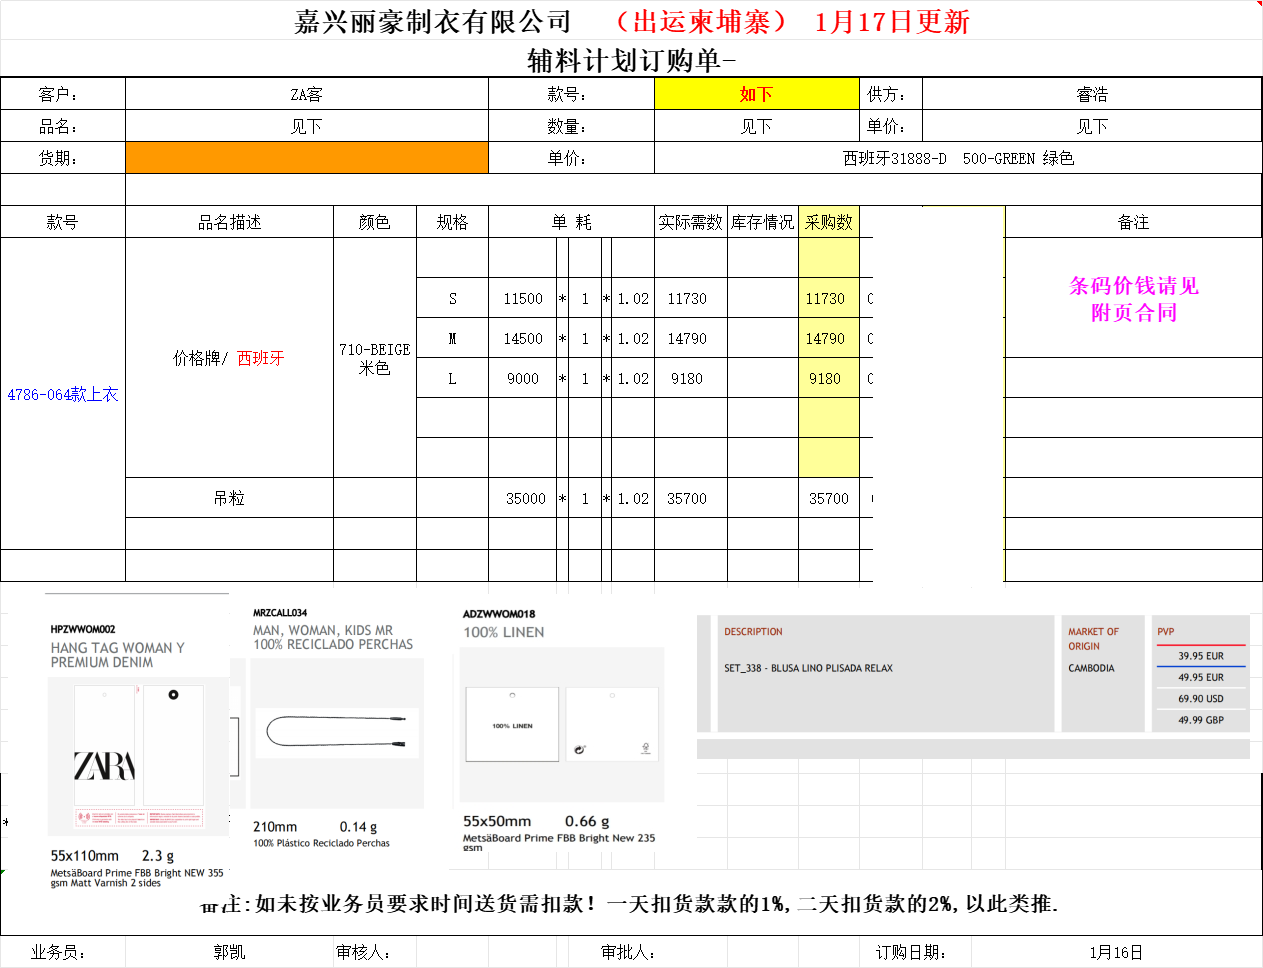Open the blue 4786-064款上衣 text
This screenshot has width=1263, height=968.
coord(63,395)
